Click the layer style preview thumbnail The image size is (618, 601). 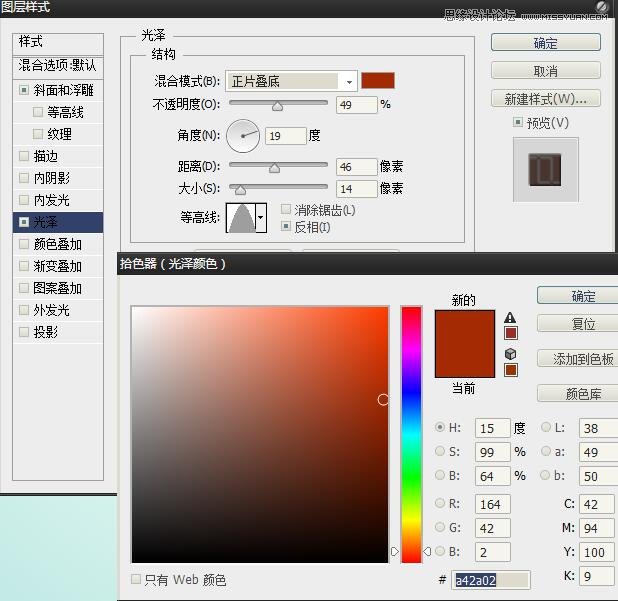(x=545, y=169)
